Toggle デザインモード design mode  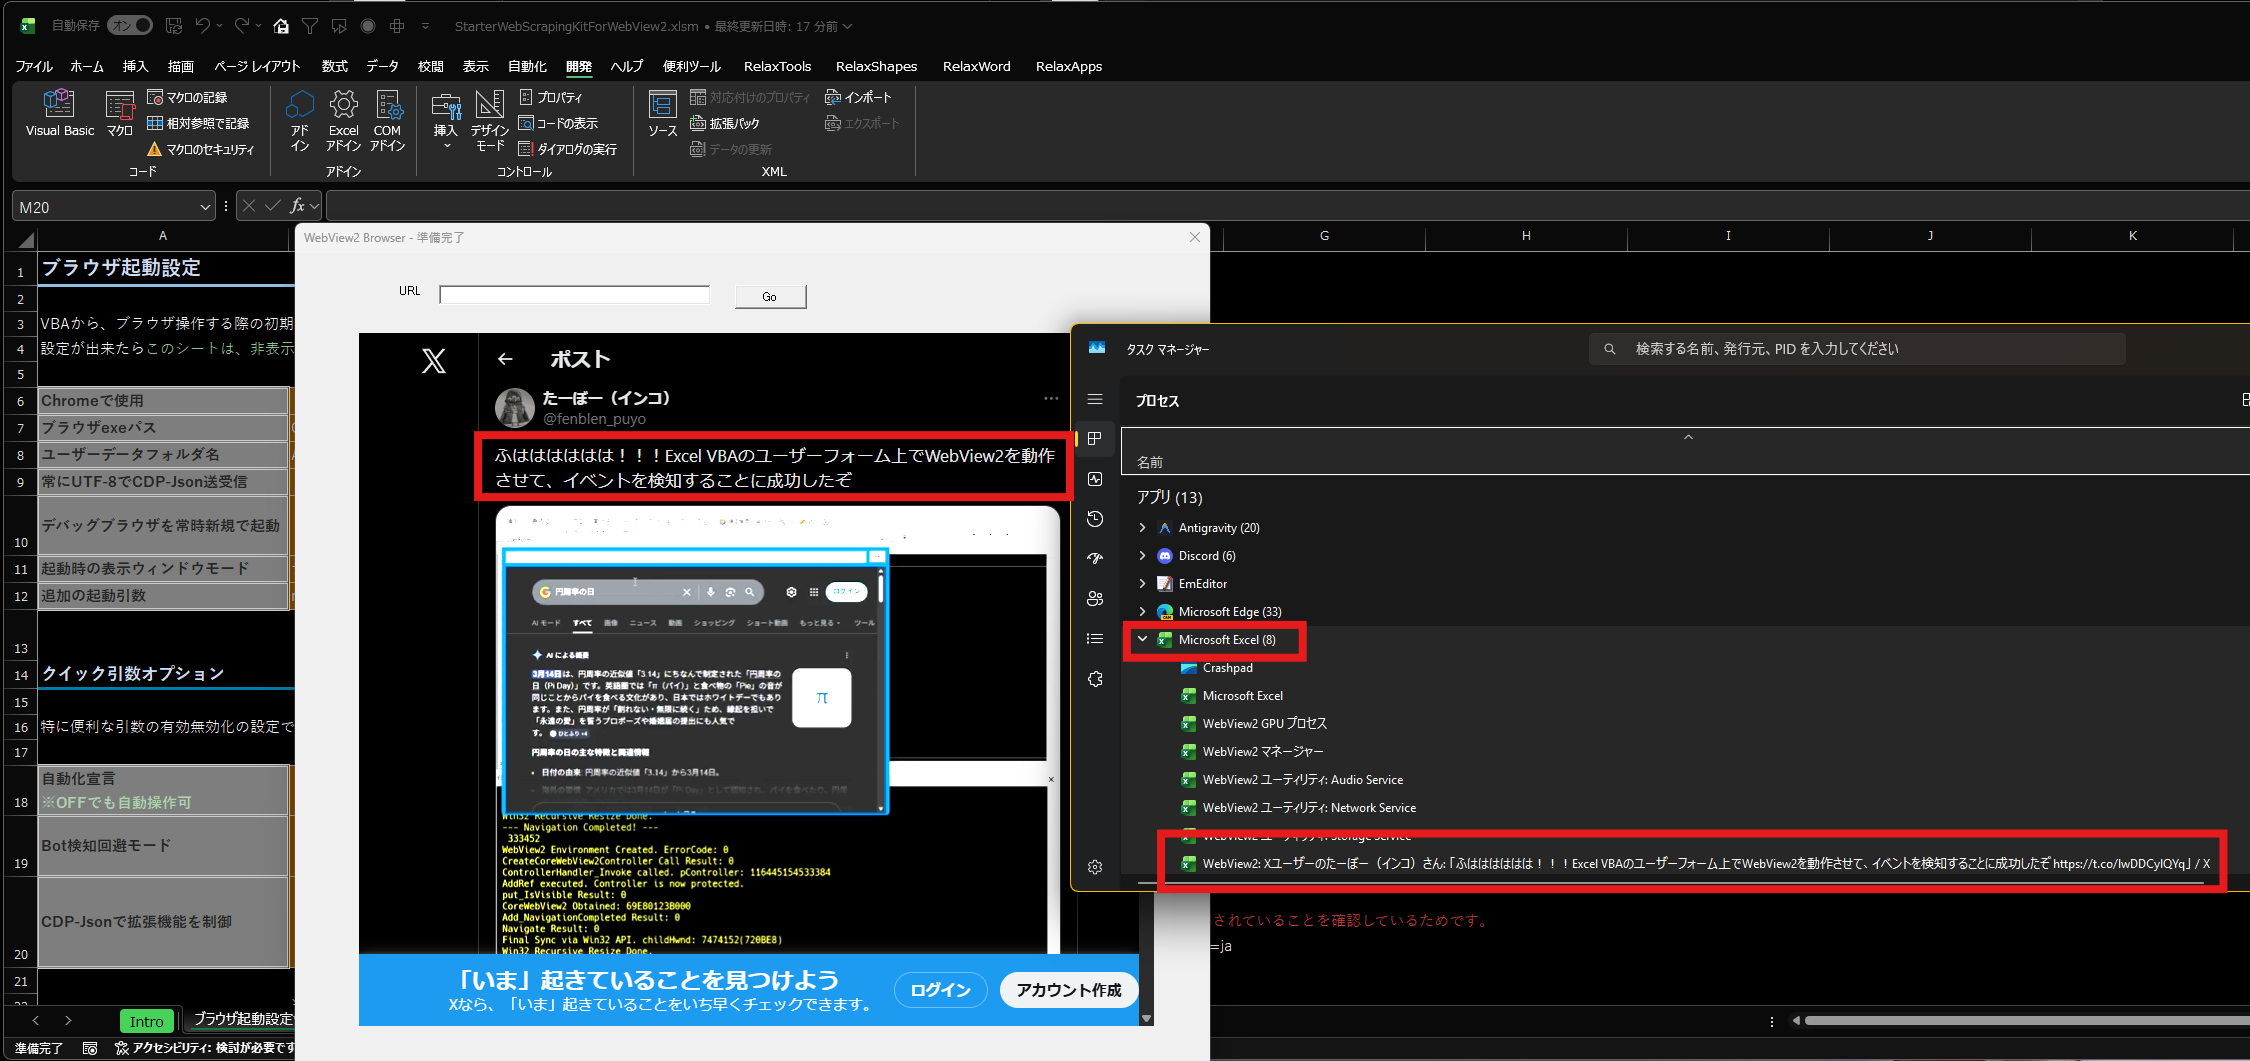pos(489,120)
